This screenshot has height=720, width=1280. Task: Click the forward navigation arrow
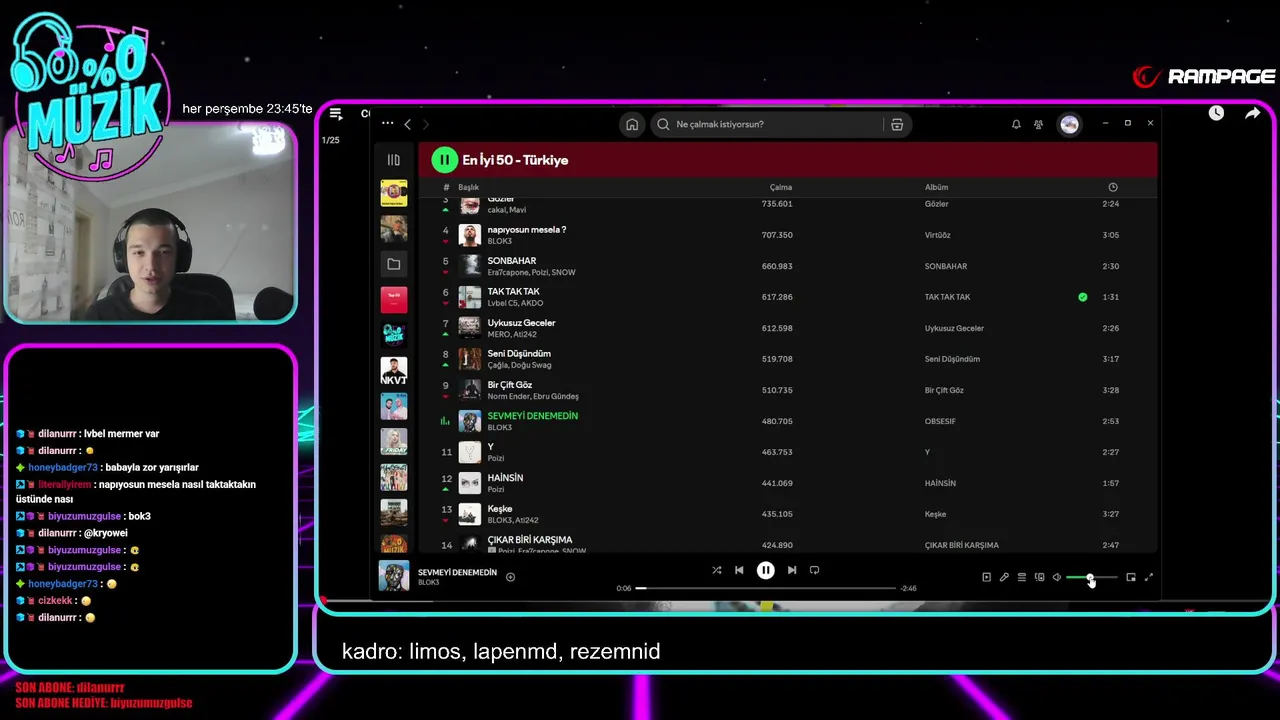tap(425, 124)
